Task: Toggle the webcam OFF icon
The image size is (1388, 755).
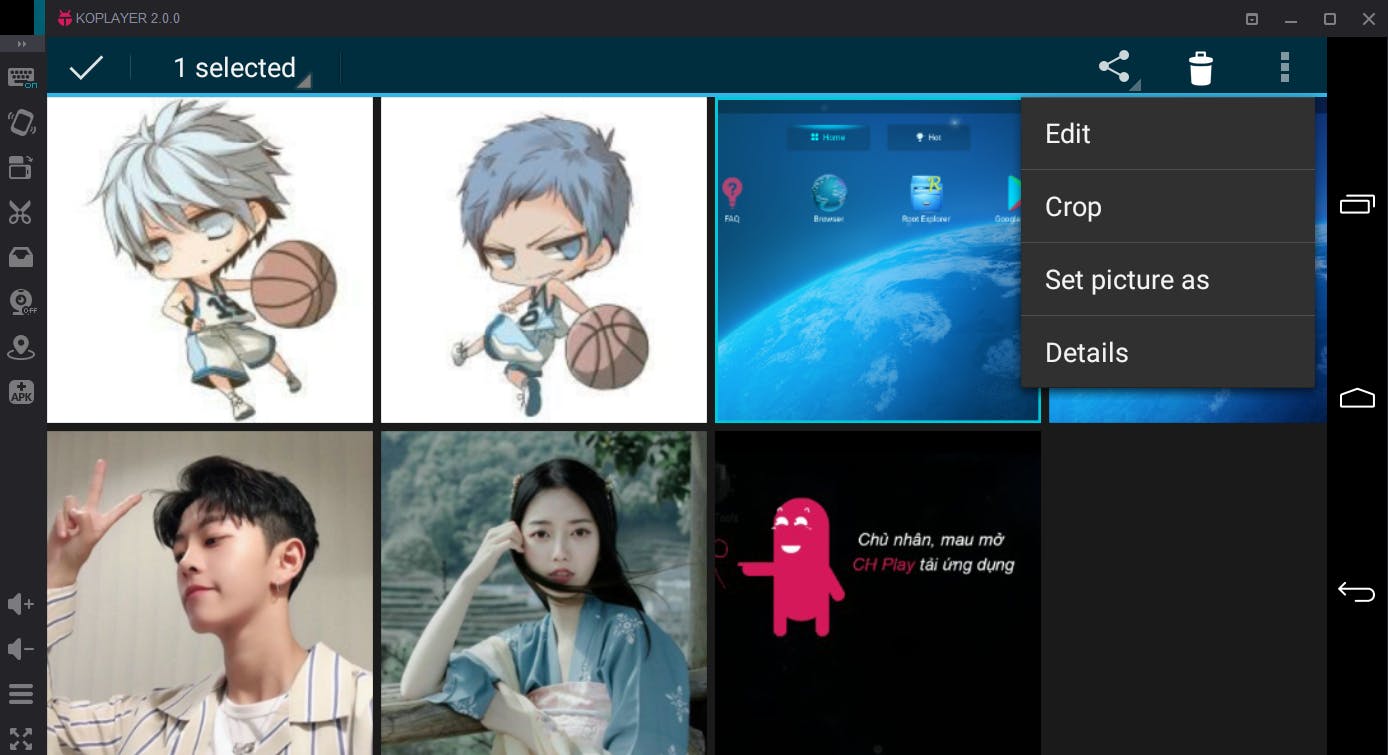Action: [21, 302]
